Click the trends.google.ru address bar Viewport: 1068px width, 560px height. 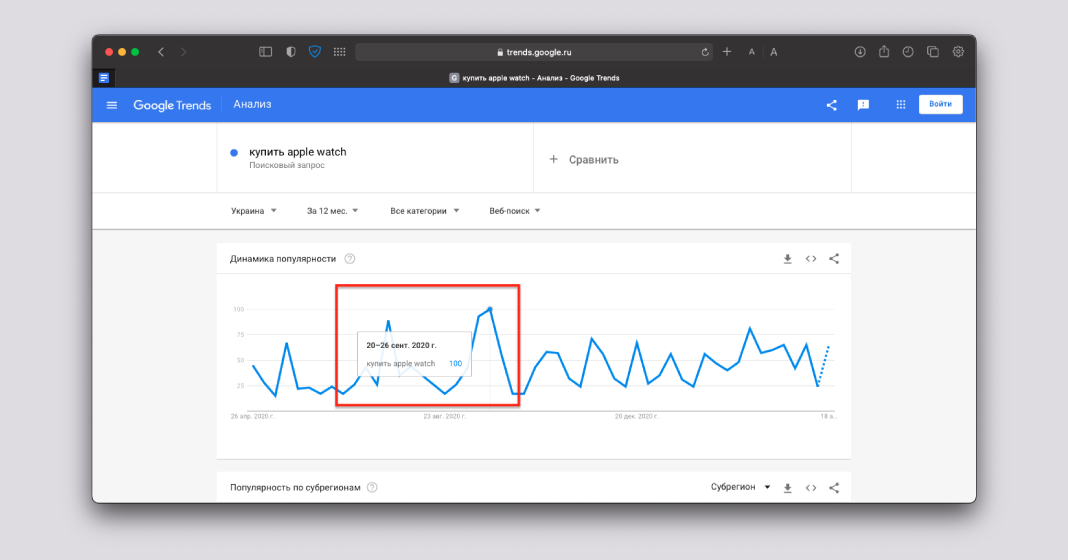pos(534,52)
